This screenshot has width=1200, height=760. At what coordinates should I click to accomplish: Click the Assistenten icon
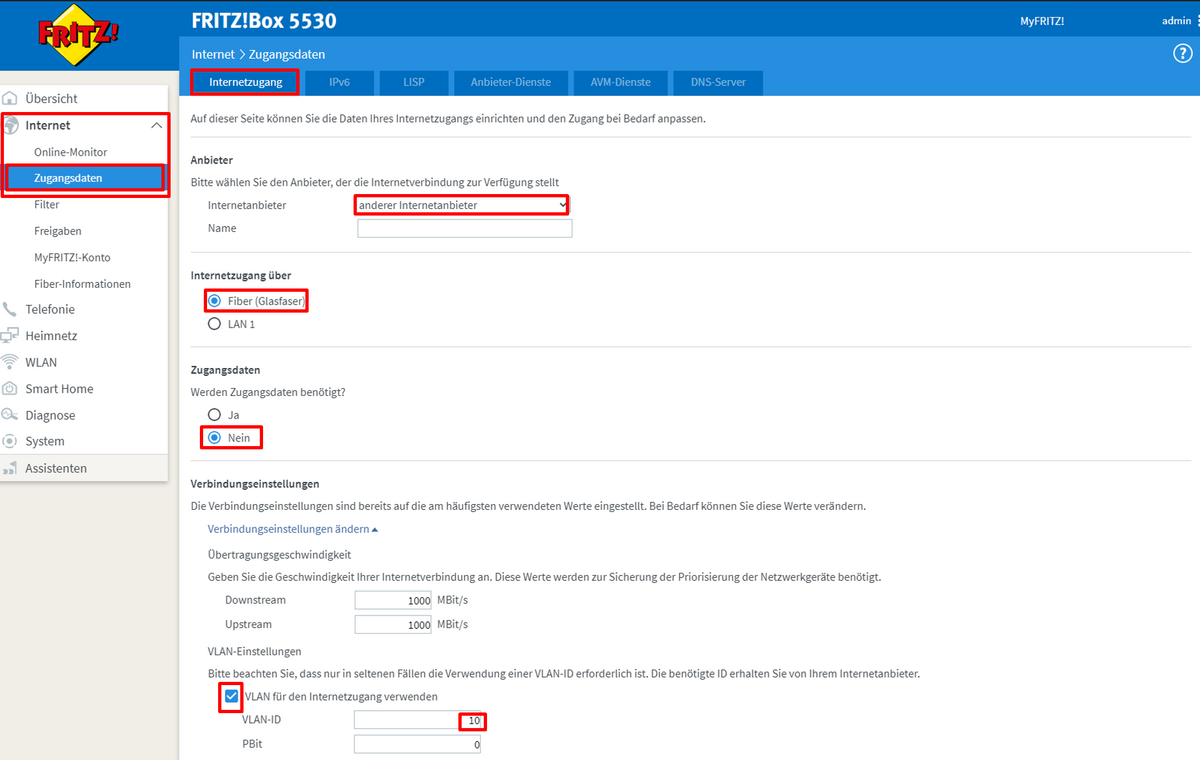click(x=10, y=468)
